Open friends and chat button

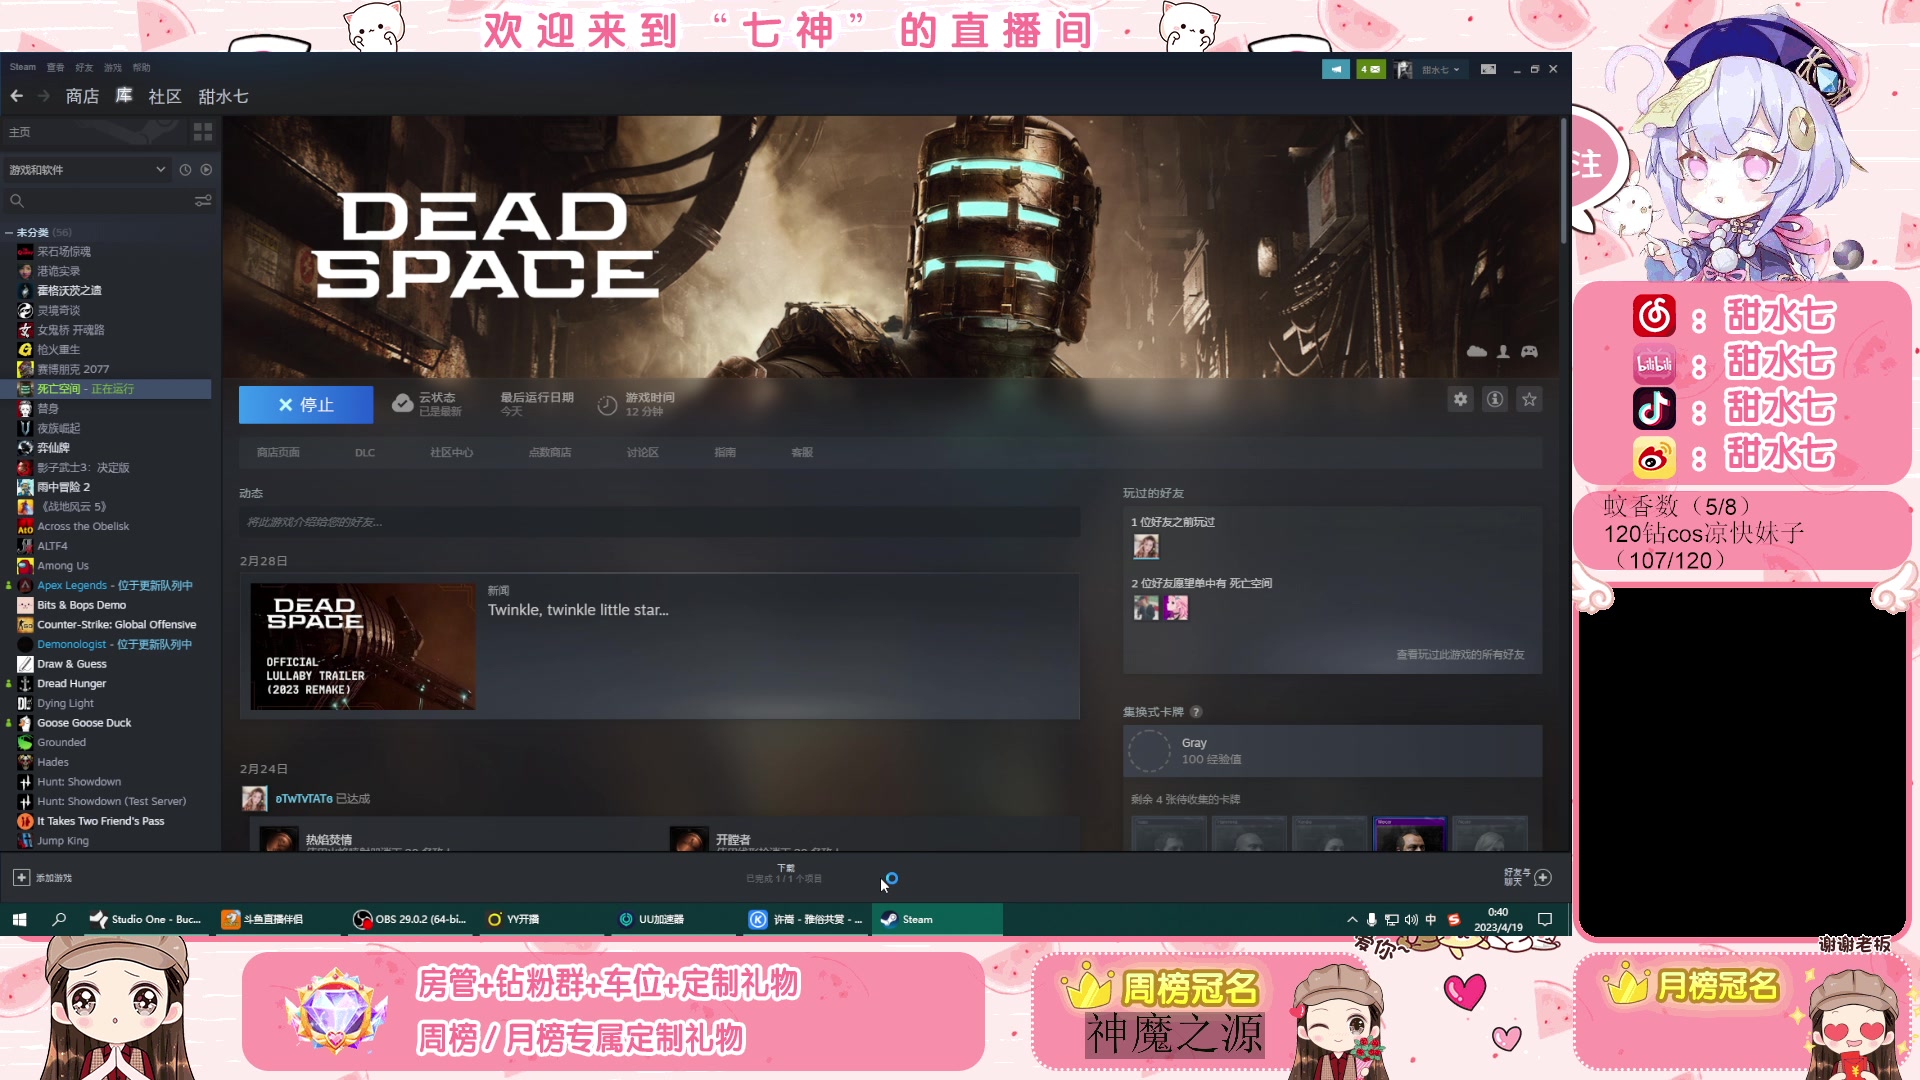point(1528,877)
